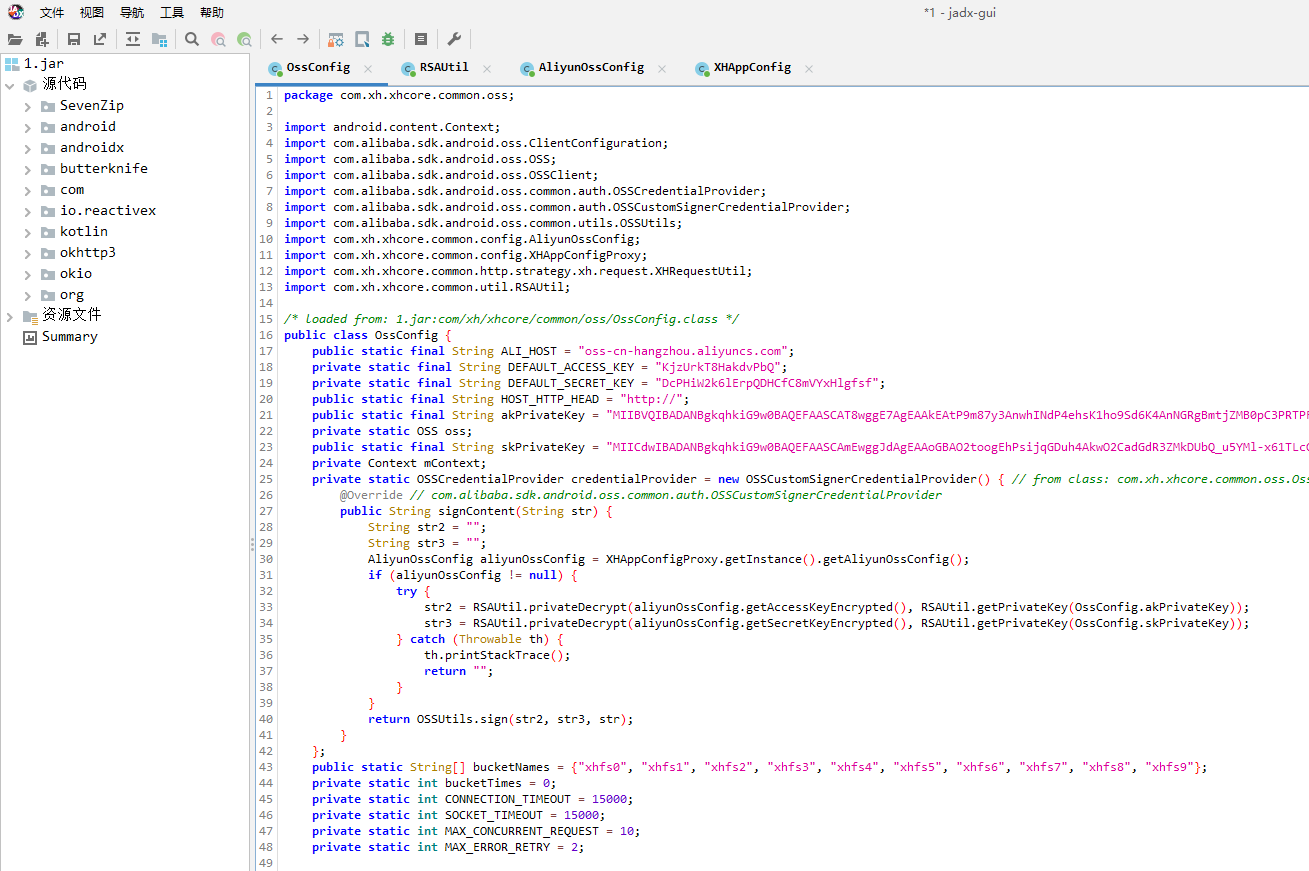Click the open file toolbar icon
1309x871 pixels.
[15, 39]
